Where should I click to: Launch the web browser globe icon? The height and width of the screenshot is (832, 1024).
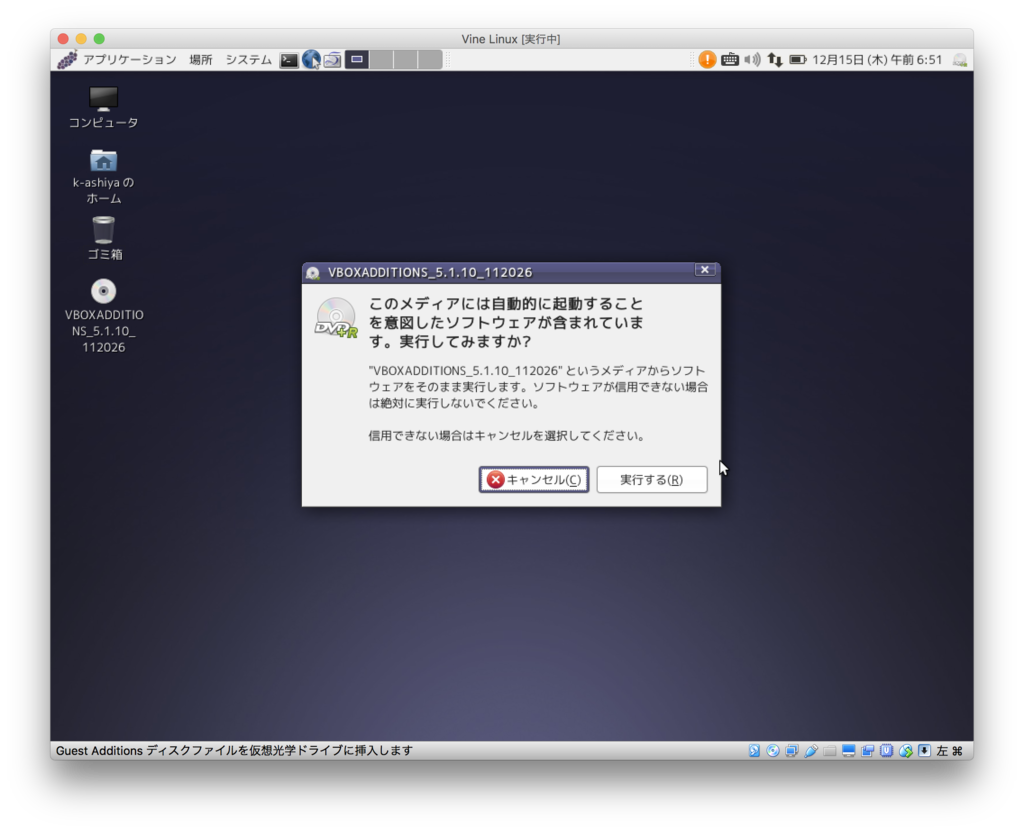pyautogui.click(x=311, y=59)
